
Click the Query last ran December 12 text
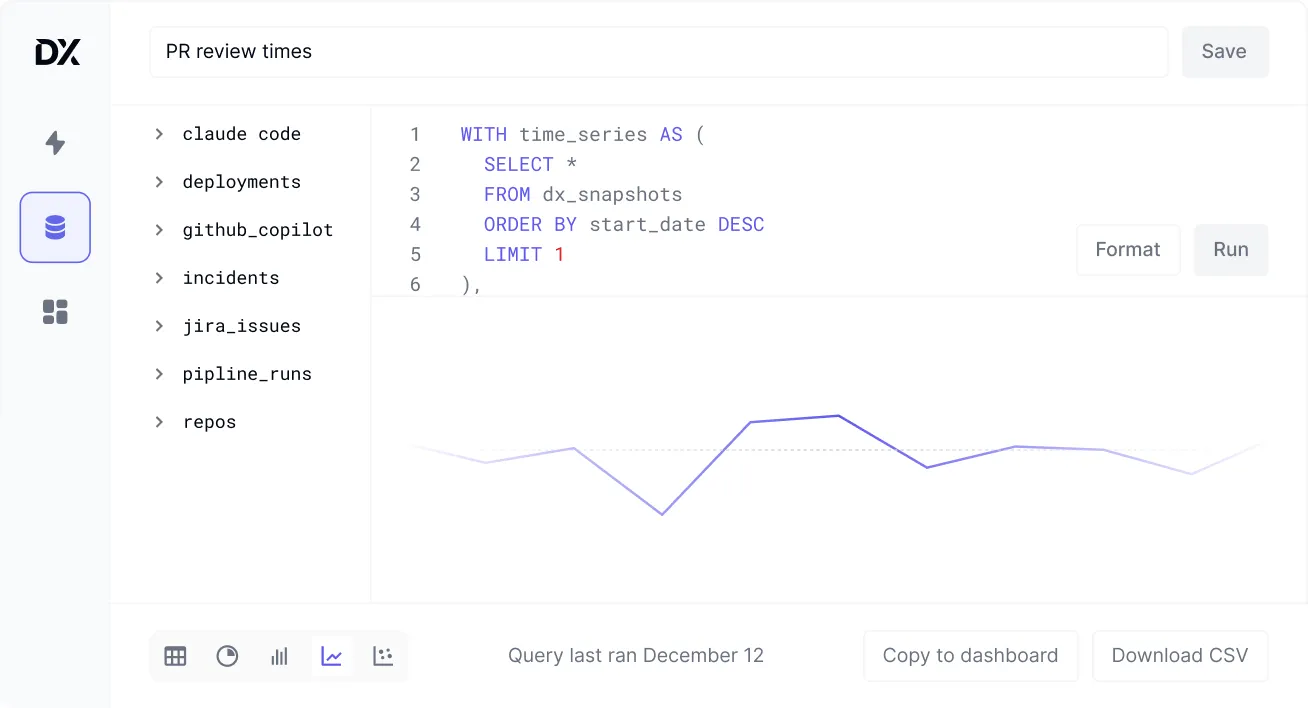[636, 656]
